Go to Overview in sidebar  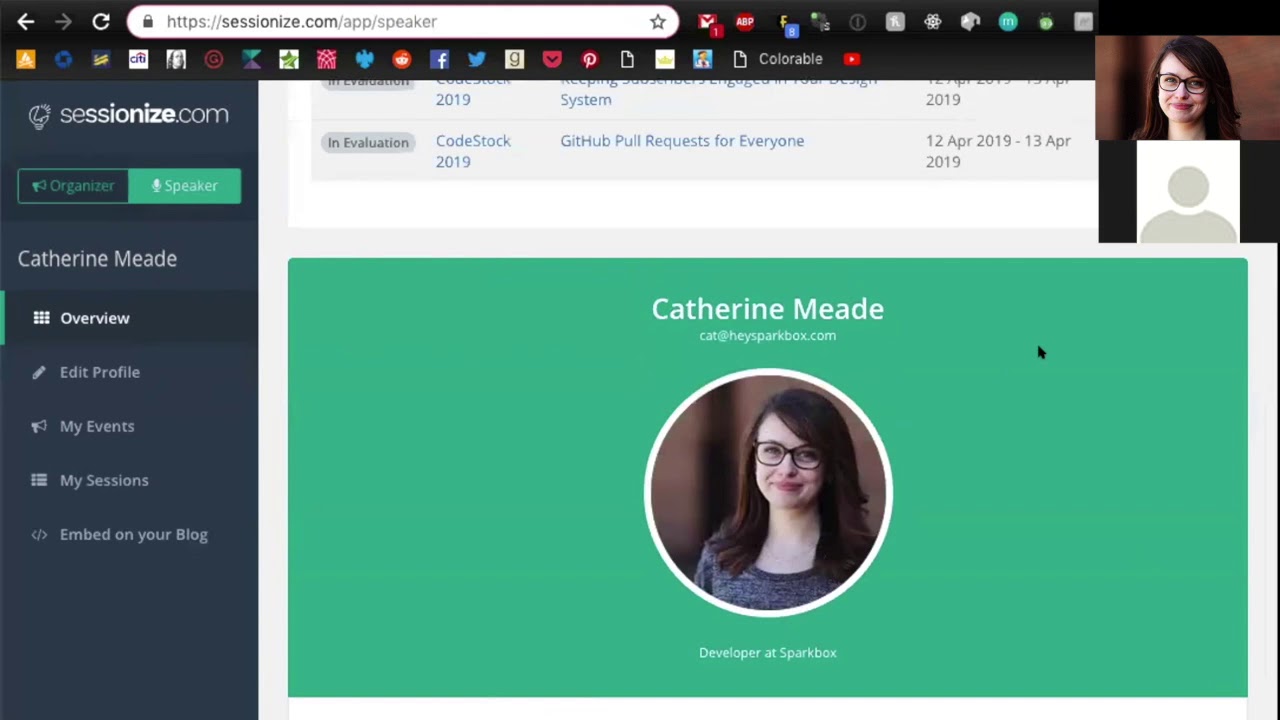tap(94, 318)
